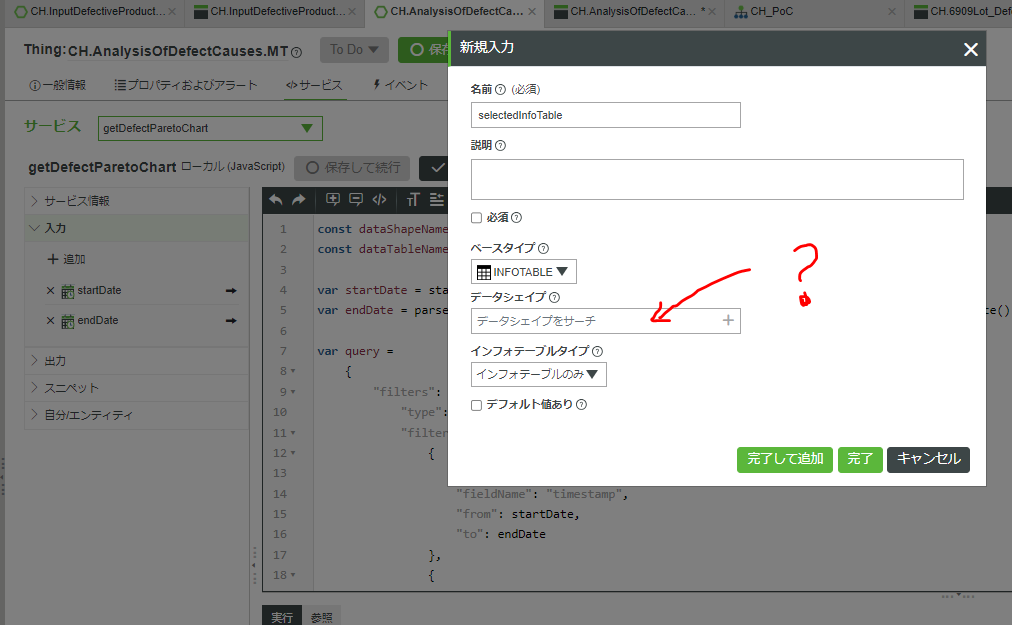The image size is (1012, 625).
Task: Select the remove comment bubble icon
Action: coord(356,200)
